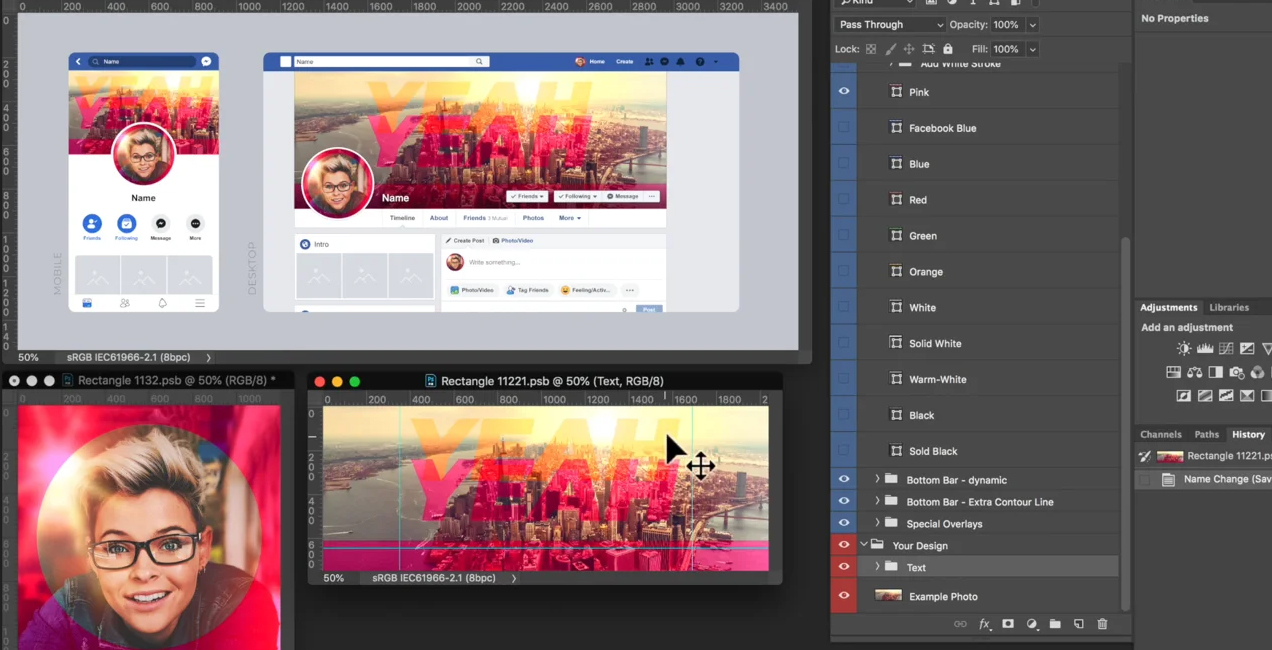This screenshot has height=650, width=1272.
Task: Add a Black & White adjustment
Action: (x=1216, y=372)
